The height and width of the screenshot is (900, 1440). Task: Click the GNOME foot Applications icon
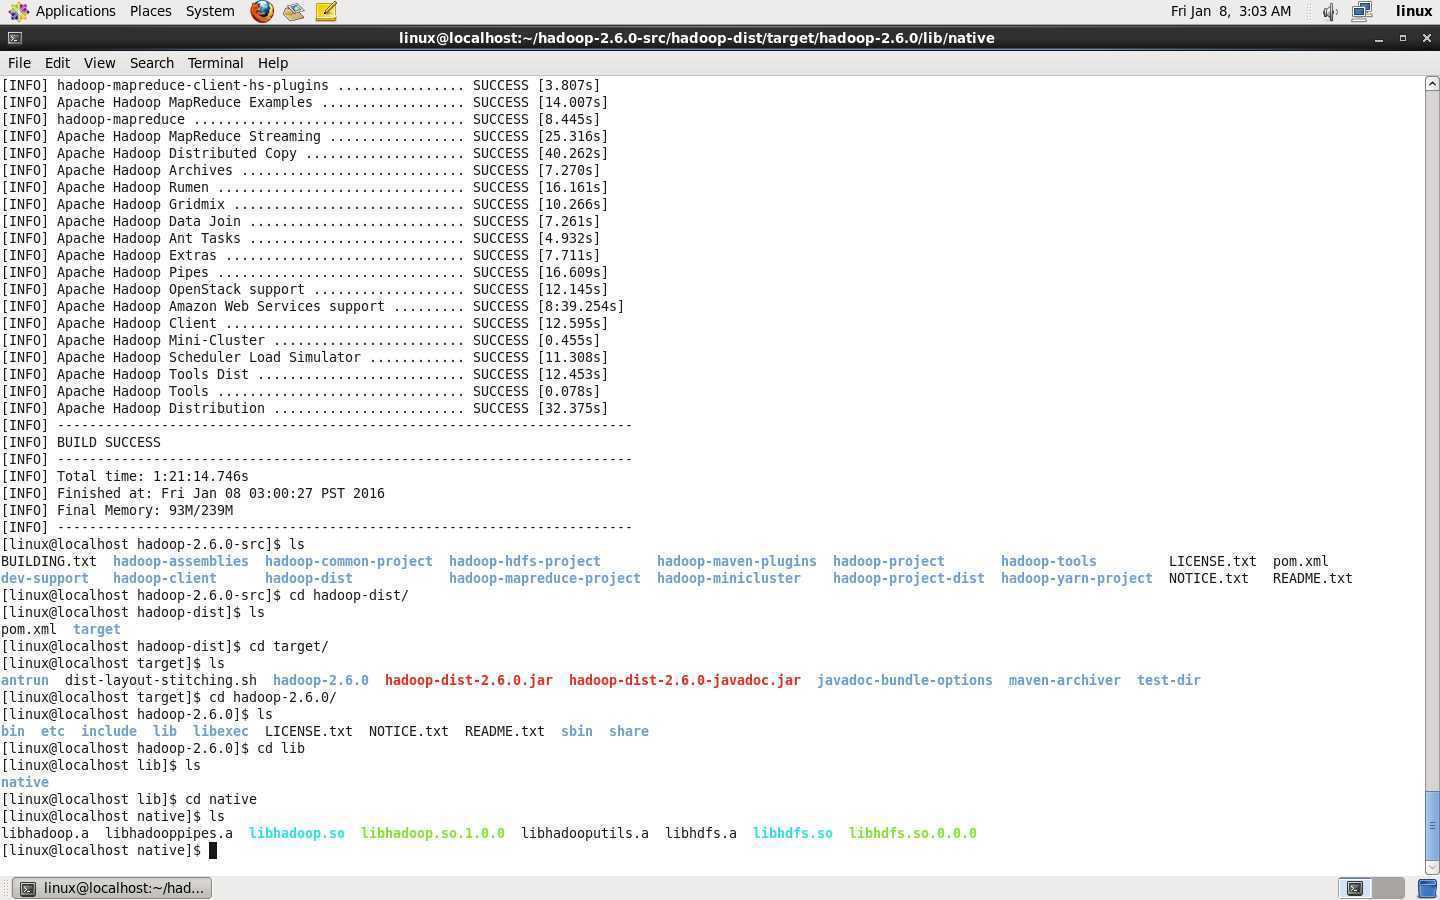coord(17,11)
